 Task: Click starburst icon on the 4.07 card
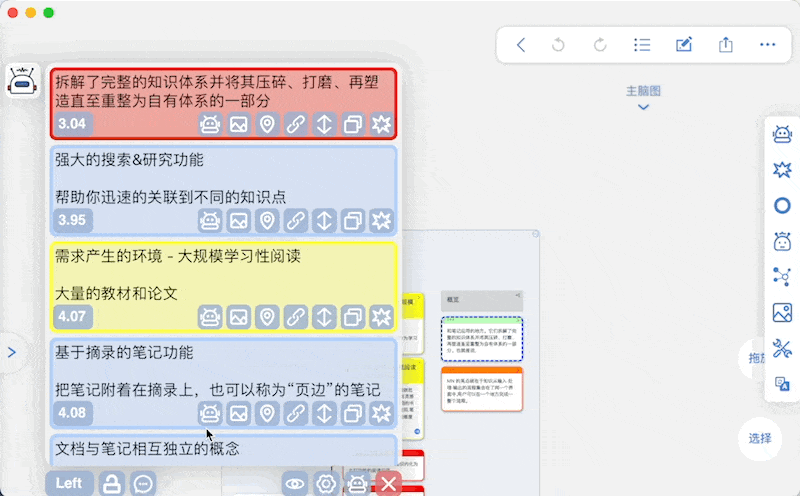(382, 317)
